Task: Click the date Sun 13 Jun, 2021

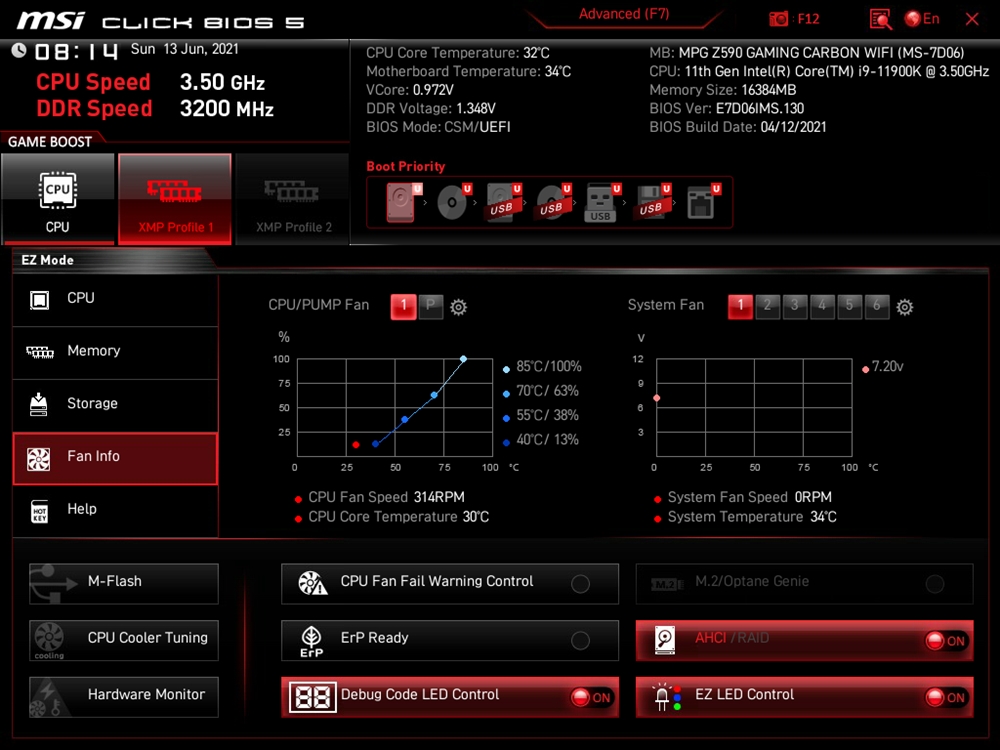Action: (x=184, y=49)
